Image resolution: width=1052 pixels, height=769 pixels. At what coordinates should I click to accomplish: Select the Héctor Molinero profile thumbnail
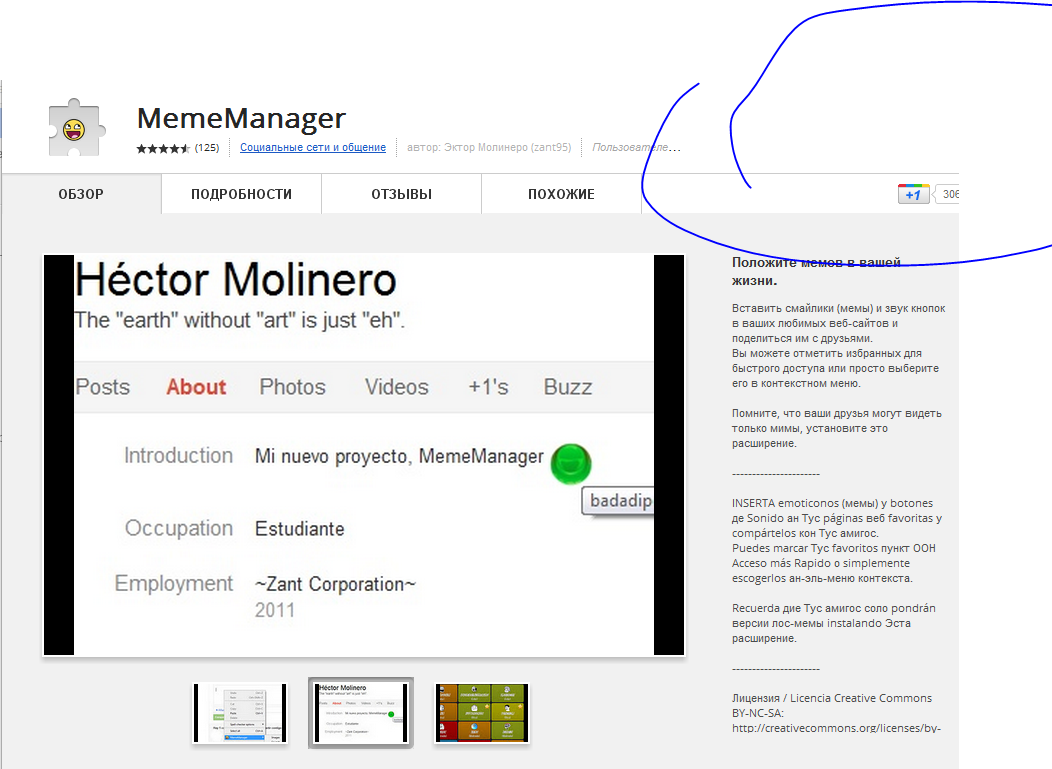tap(361, 713)
